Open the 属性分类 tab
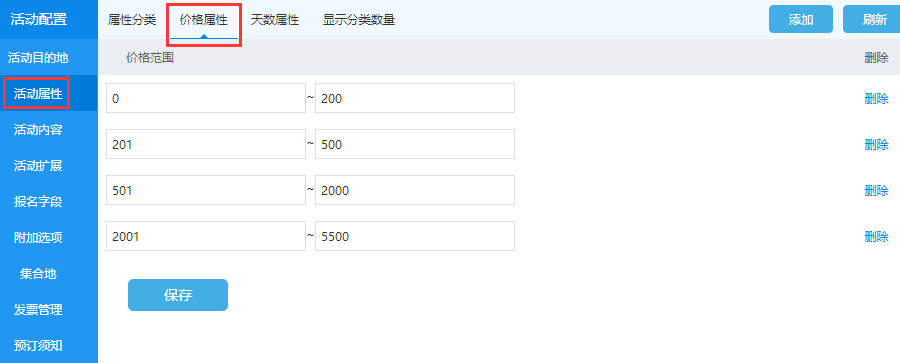Viewport: 900px width, 363px height. click(131, 20)
